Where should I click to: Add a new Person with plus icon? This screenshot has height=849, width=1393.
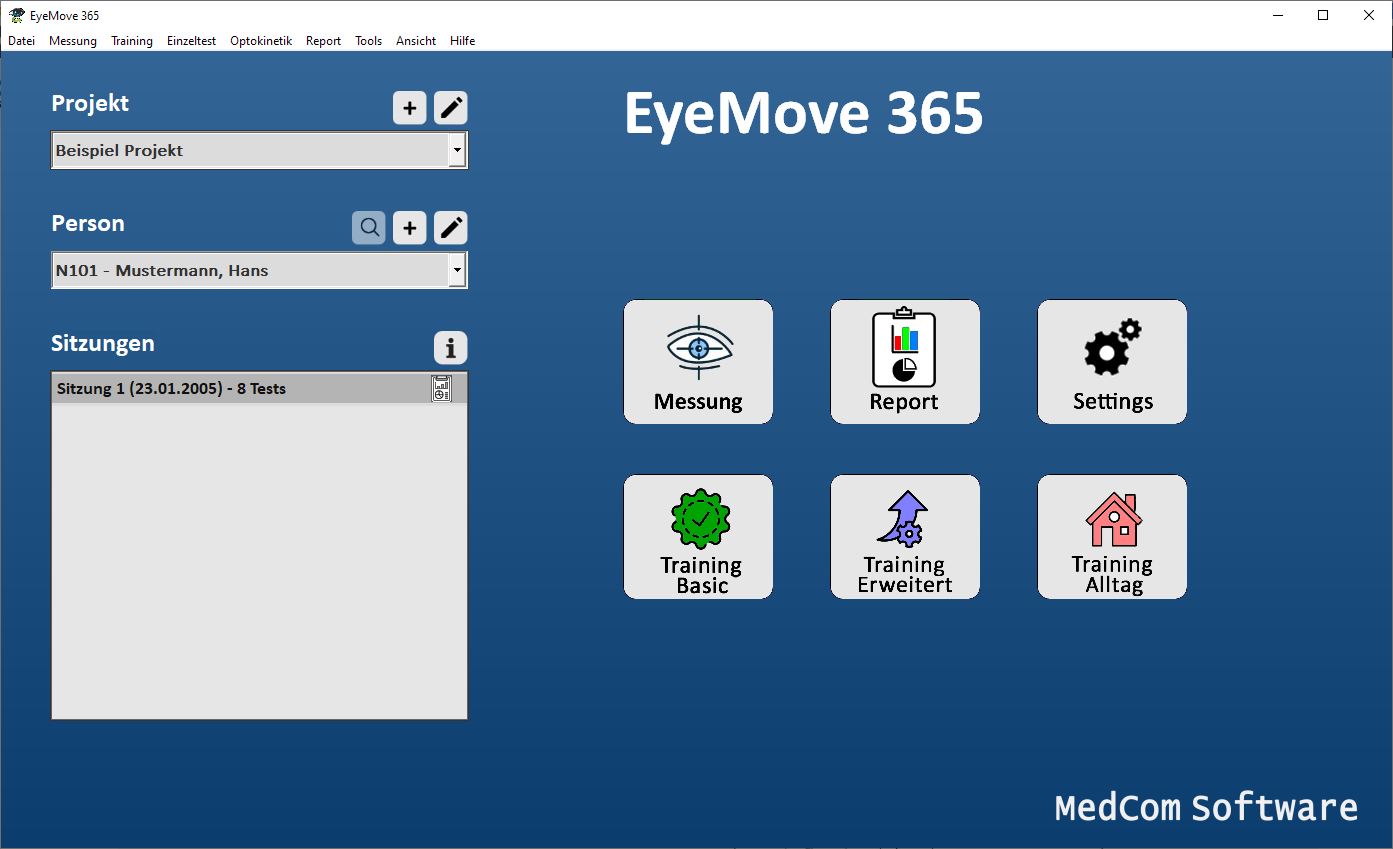click(x=409, y=228)
